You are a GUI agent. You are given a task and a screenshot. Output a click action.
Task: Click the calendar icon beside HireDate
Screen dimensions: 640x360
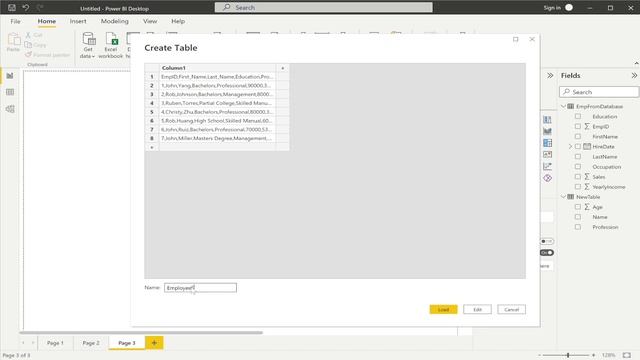[587, 147]
